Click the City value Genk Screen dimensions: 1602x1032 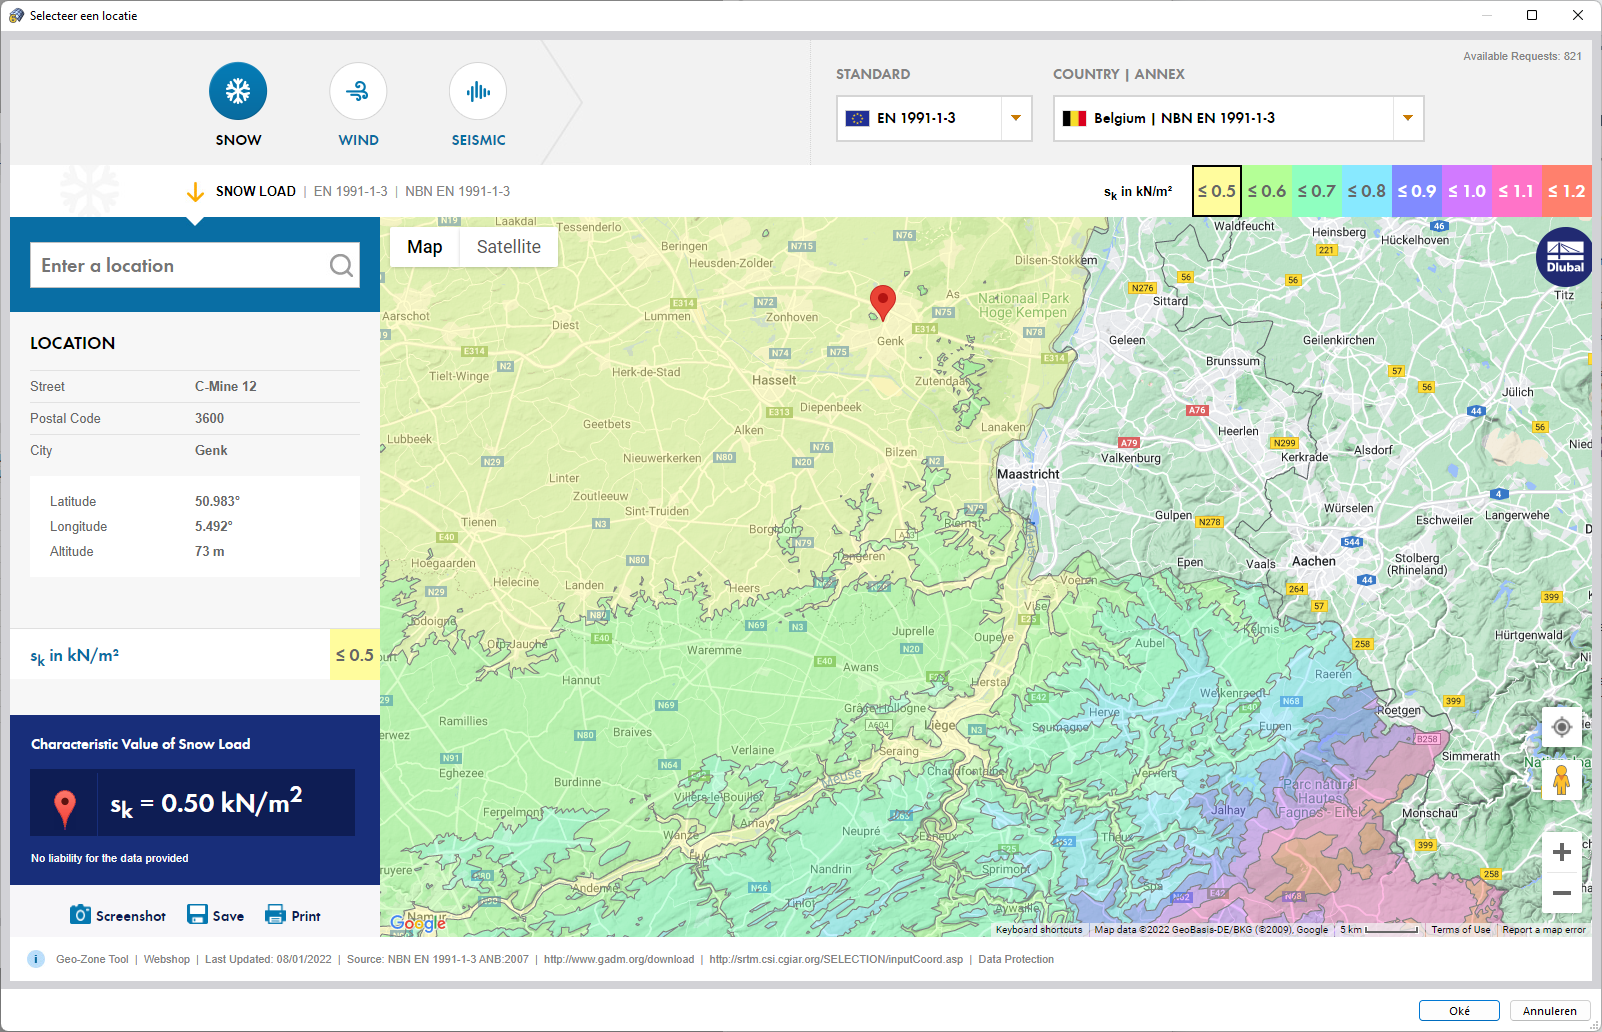tap(211, 450)
